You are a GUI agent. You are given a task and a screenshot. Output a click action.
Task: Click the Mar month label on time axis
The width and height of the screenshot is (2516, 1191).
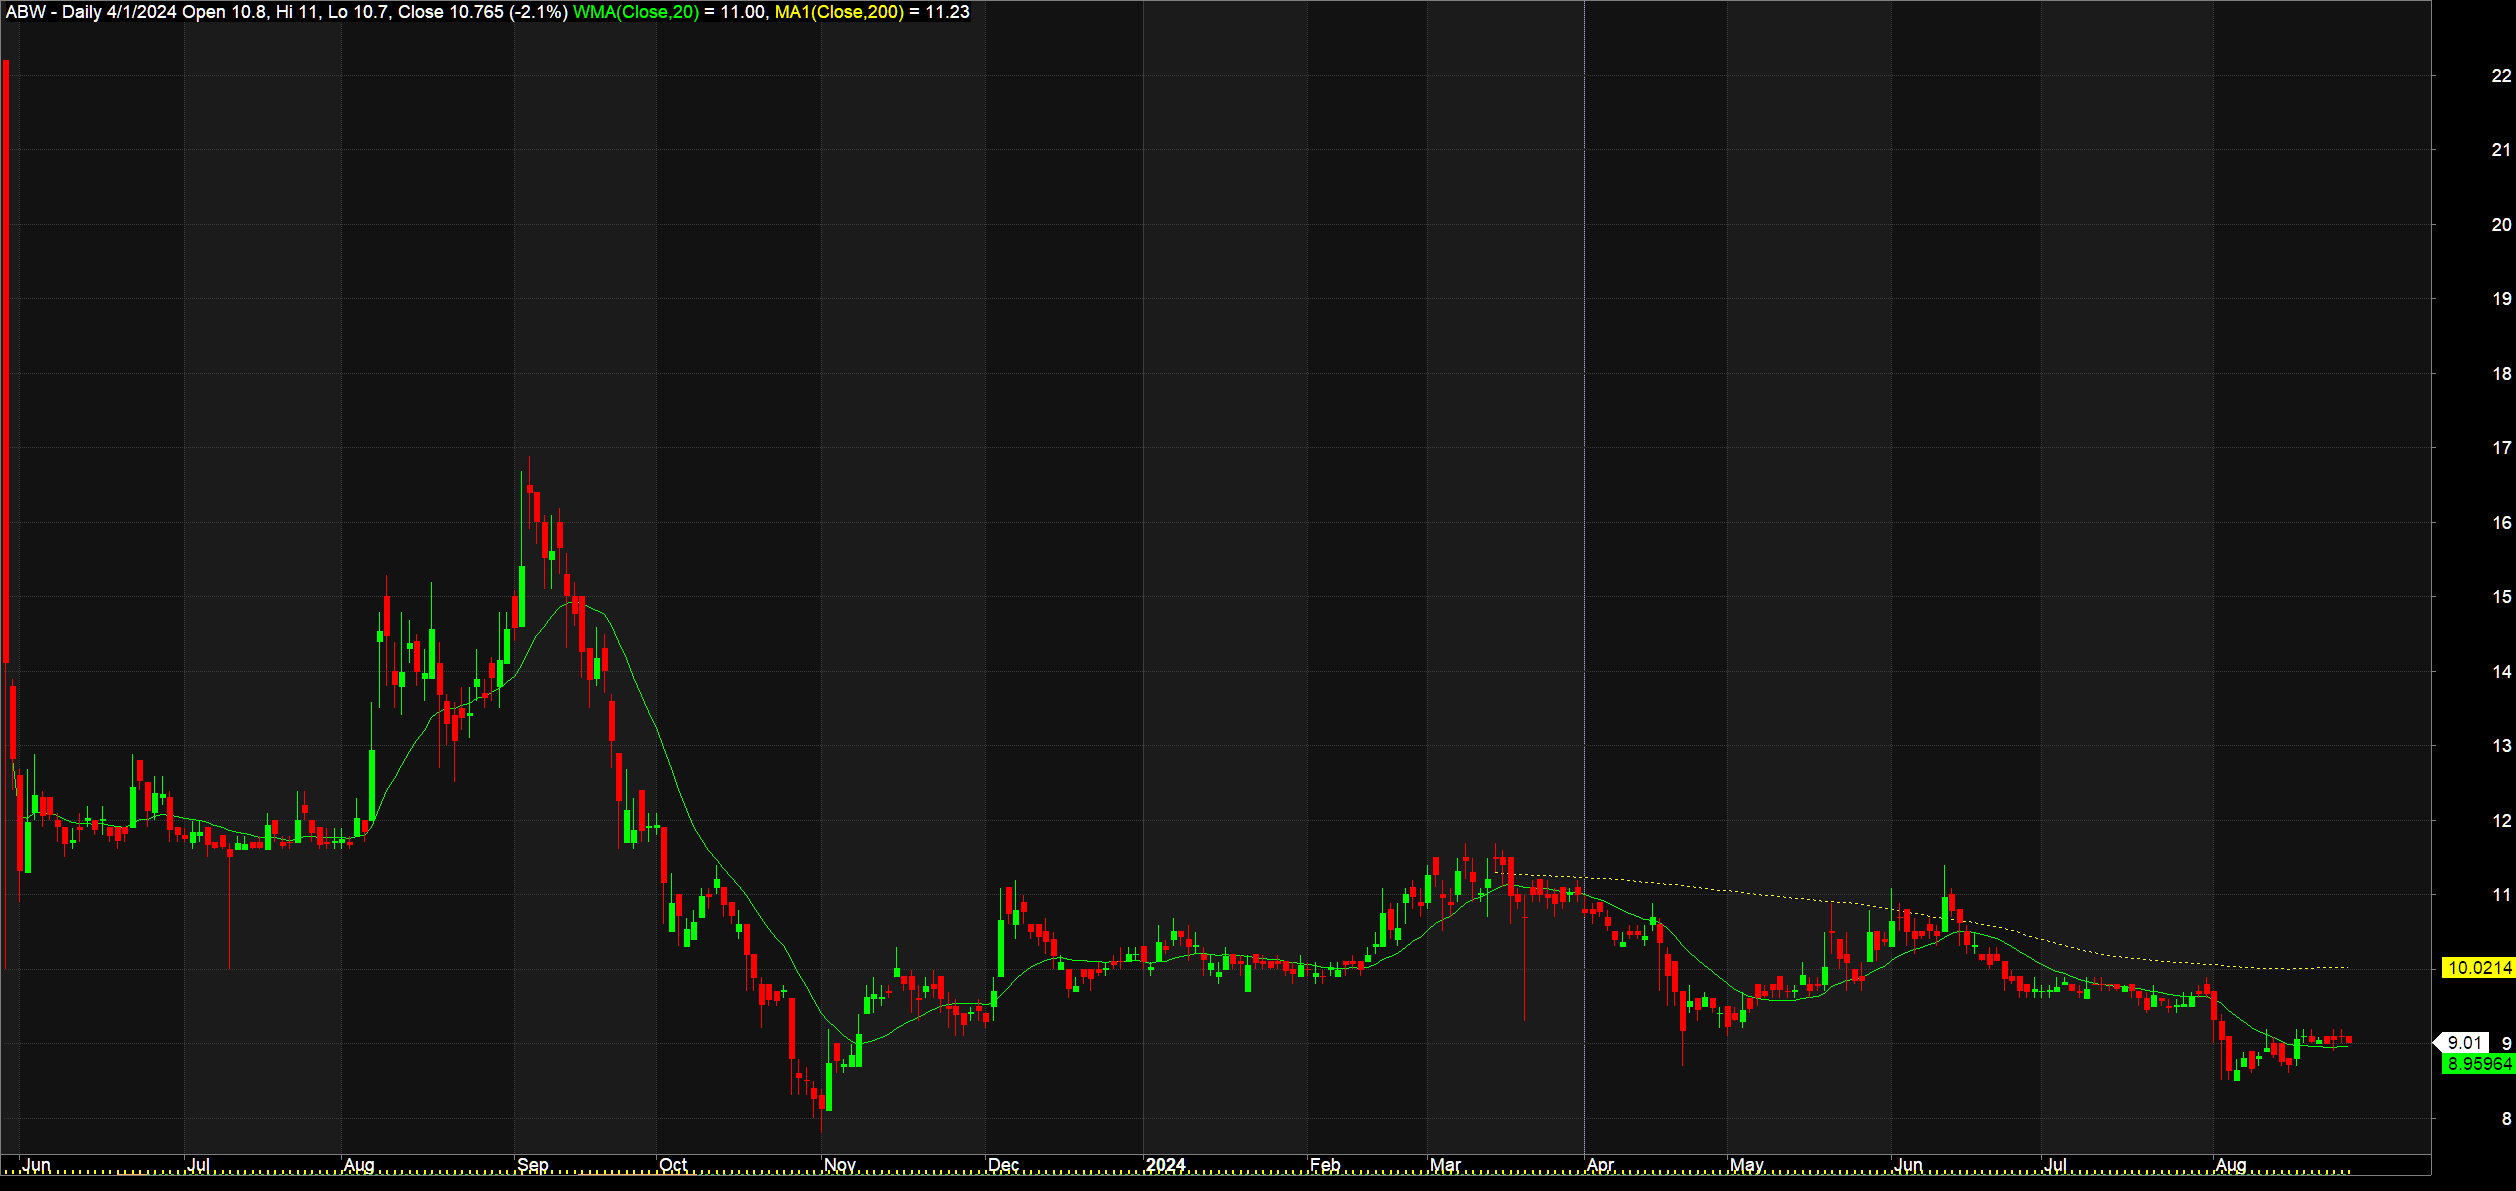pyautogui.click(x=1445, y=1165)
